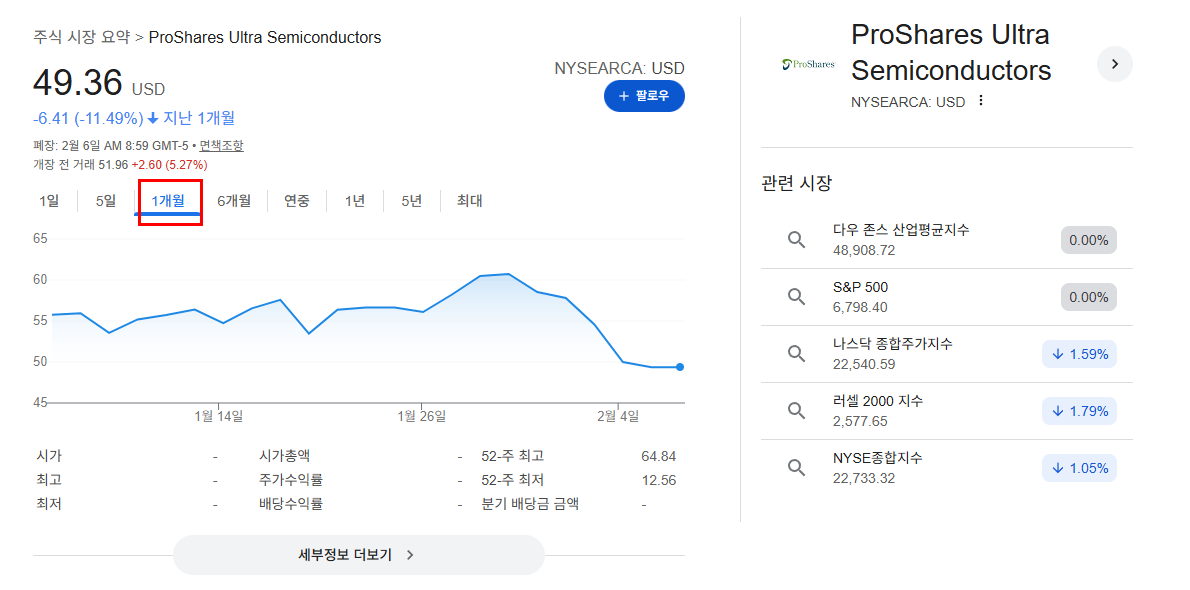Click the pre-market price 51.96 text
The image size is (1190, 590).
(113, 164)
